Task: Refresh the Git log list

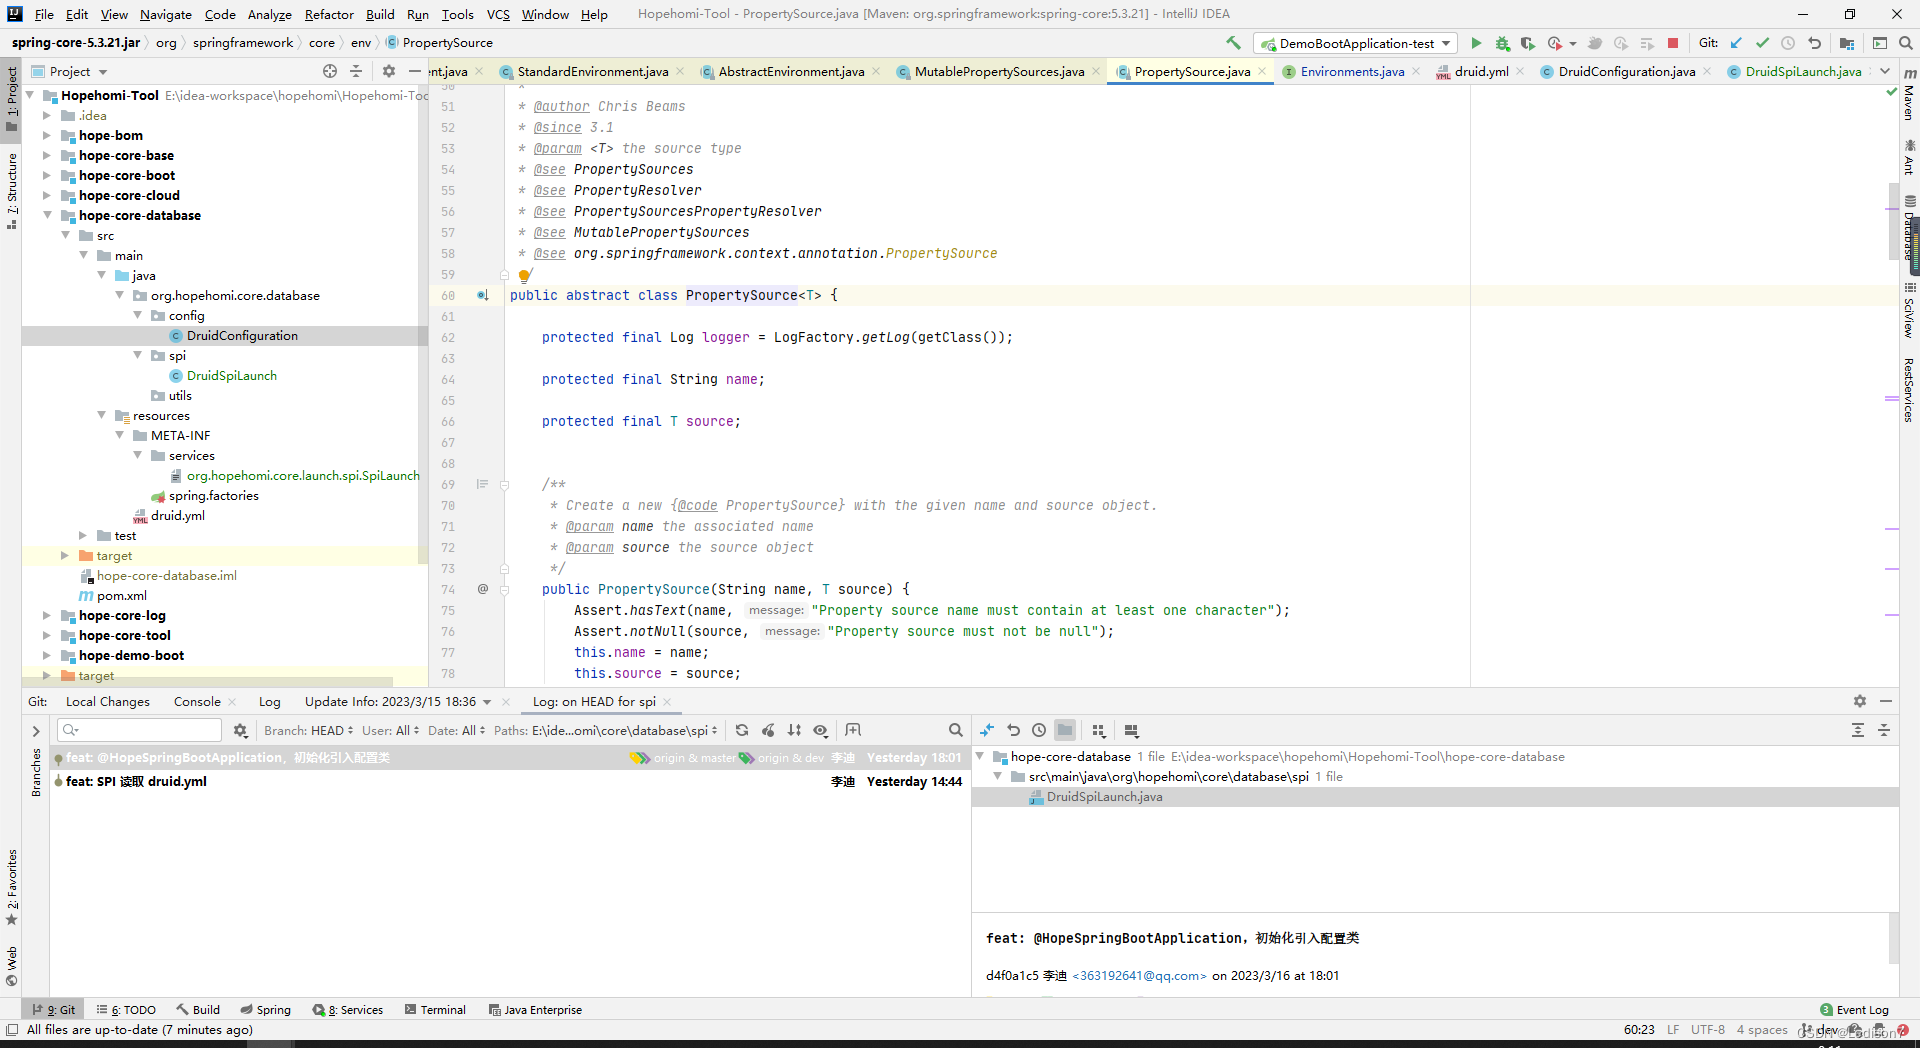Action: (x=742, y=730)
